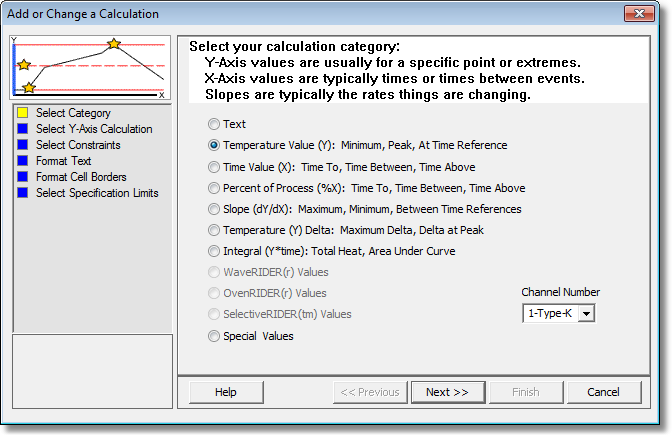The width and height of the screenshot is (672, 437).
Task: Choose the Special Values radio option
Action: pos(214,336)
